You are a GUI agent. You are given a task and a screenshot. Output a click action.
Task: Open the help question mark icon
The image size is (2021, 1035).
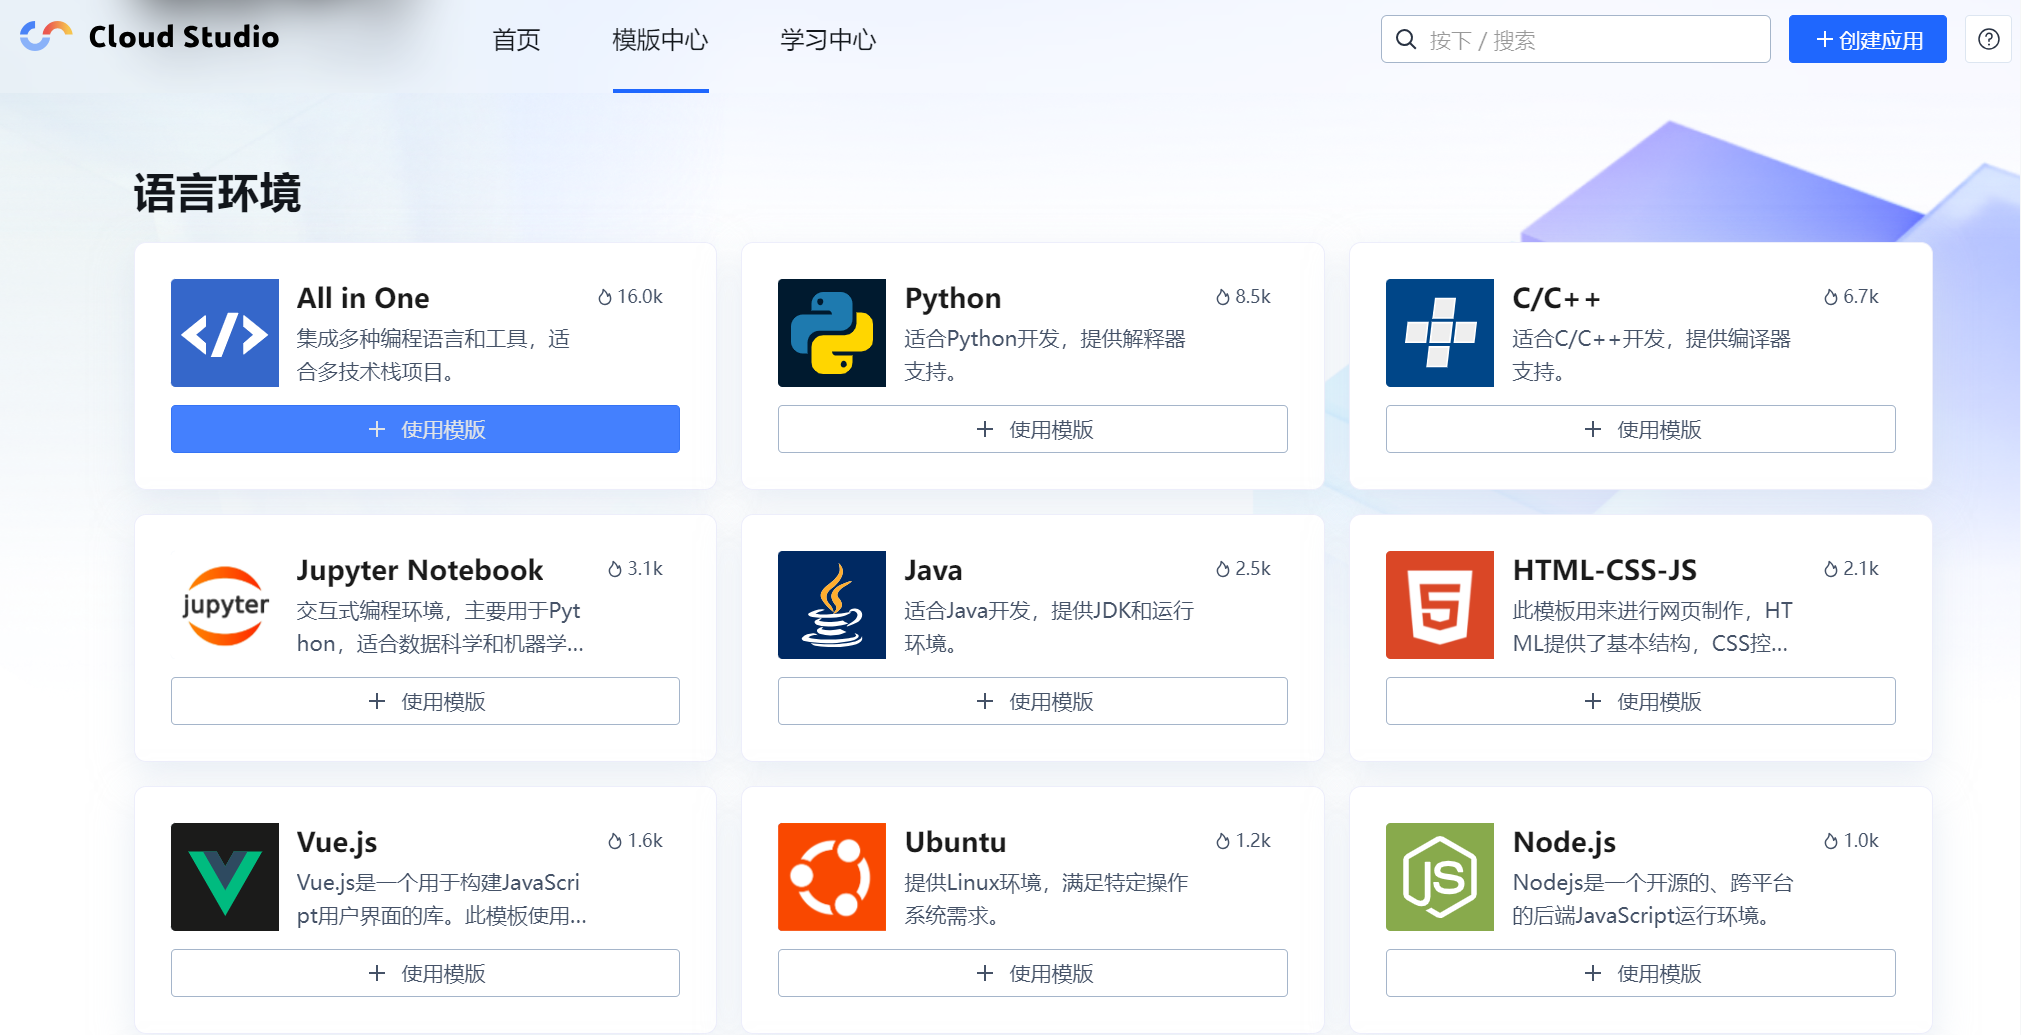(x=1988, y=39)
